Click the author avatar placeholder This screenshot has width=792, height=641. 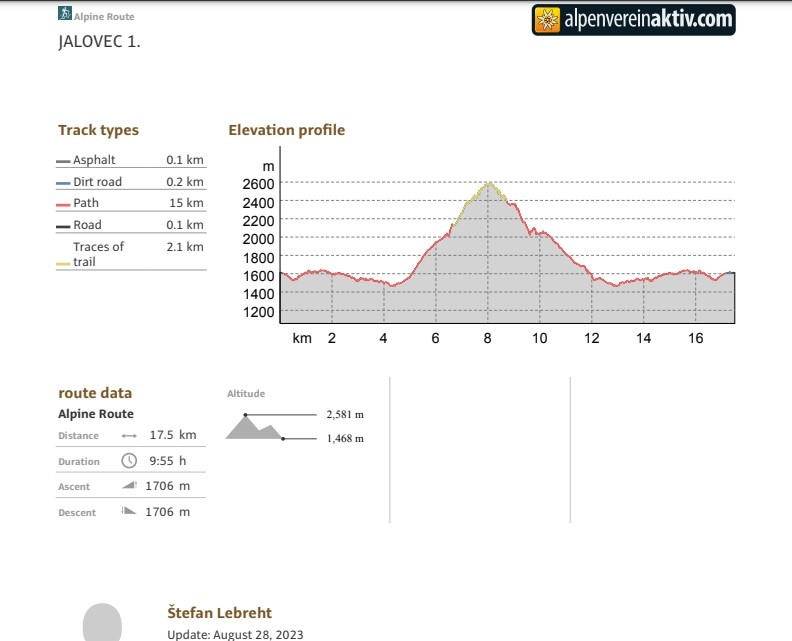[102, 622]
